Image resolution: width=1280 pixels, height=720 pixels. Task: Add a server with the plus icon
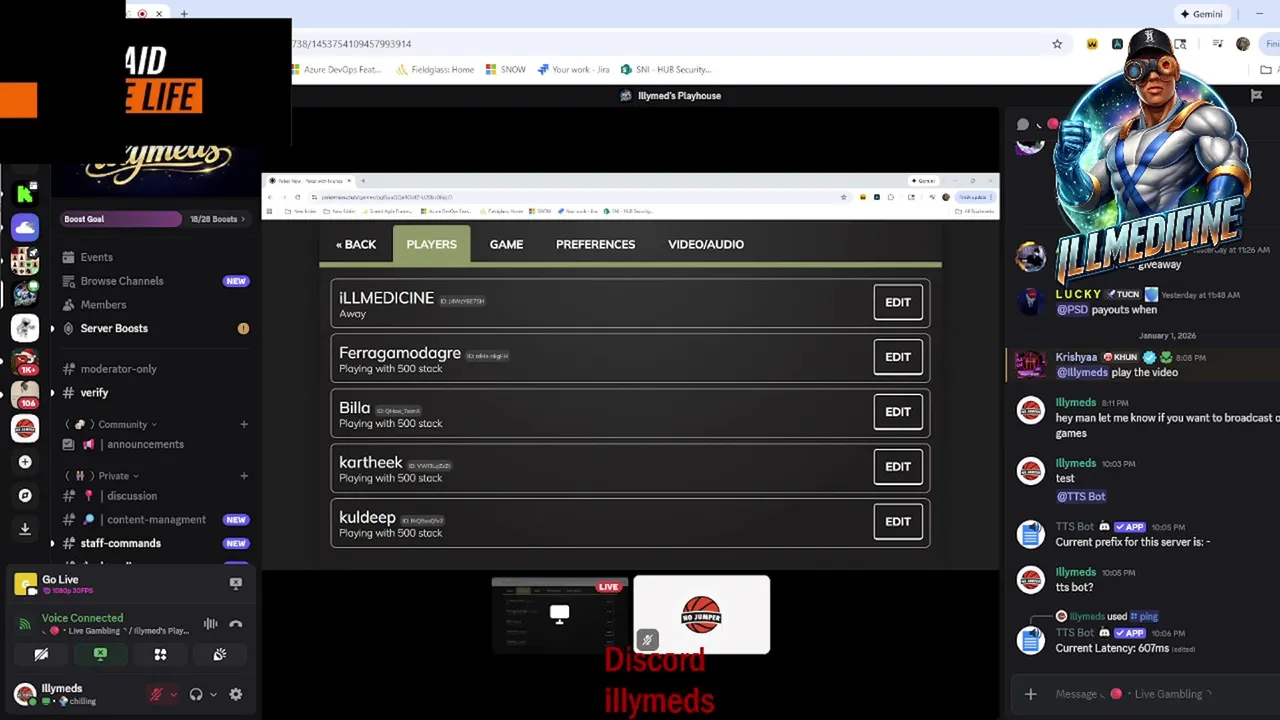(x=25, y=462)
